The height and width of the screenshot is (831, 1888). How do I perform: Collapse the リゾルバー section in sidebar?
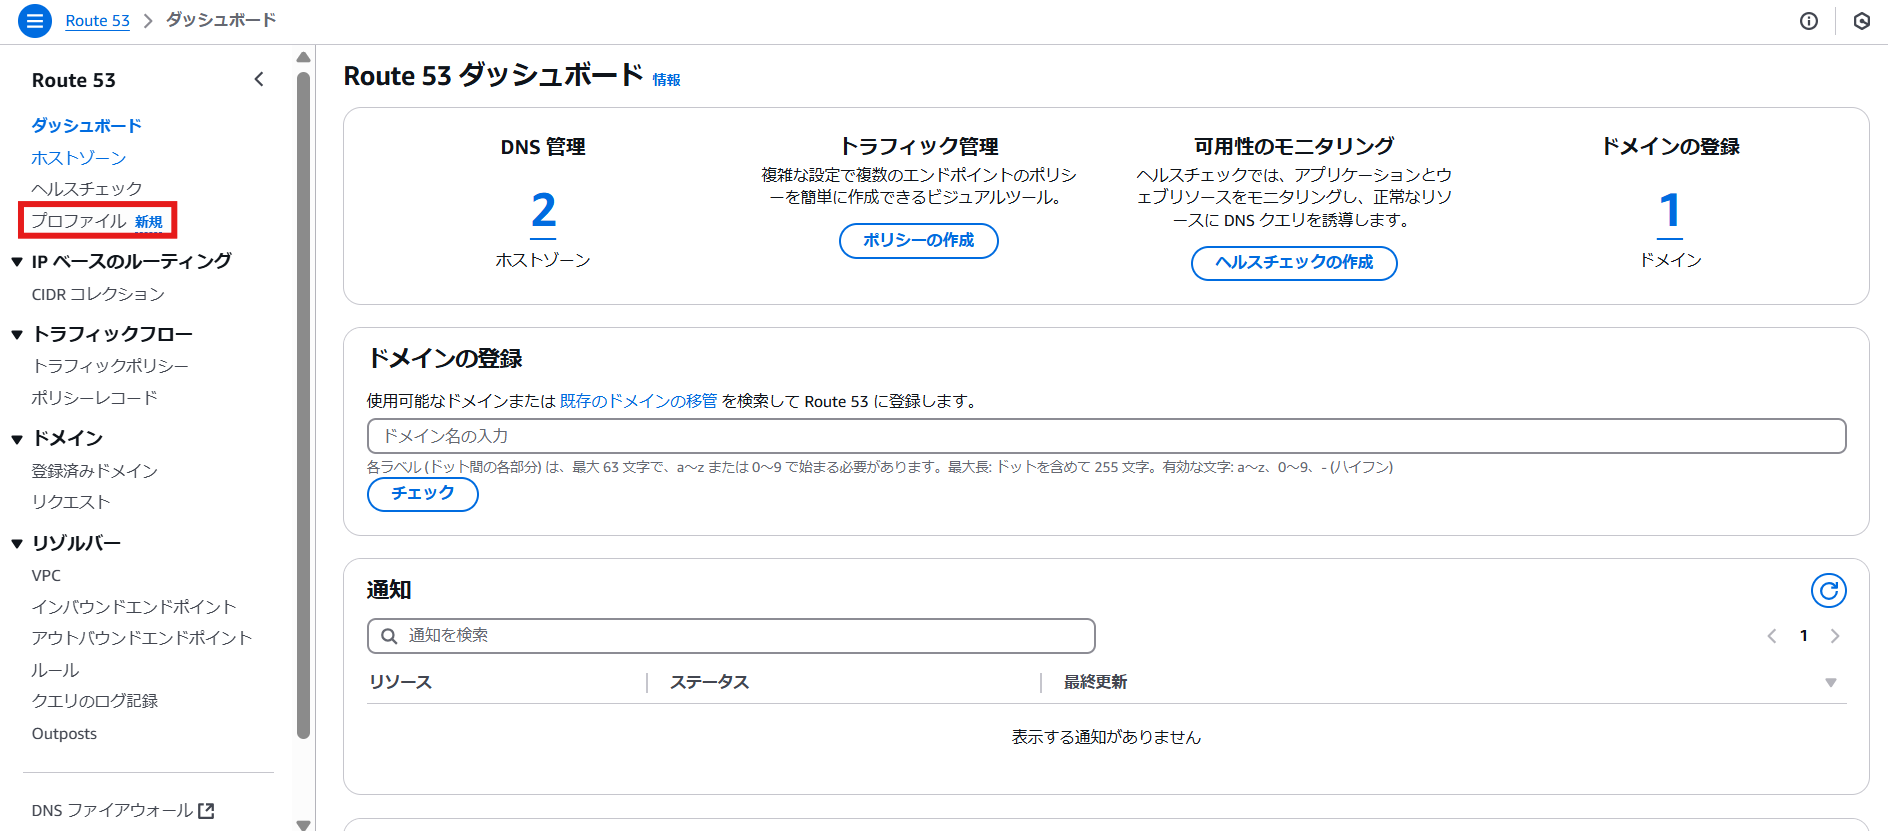17,544
